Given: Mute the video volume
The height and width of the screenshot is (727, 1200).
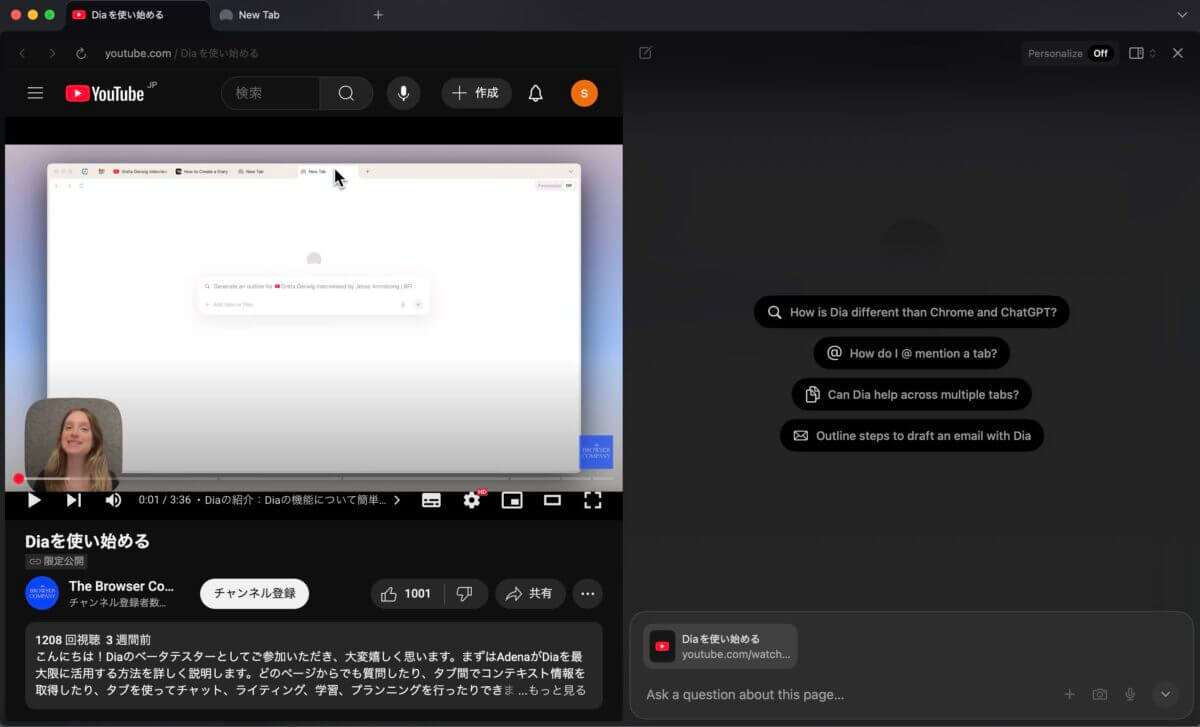Looking at the screenshot, I should (113, 500).
